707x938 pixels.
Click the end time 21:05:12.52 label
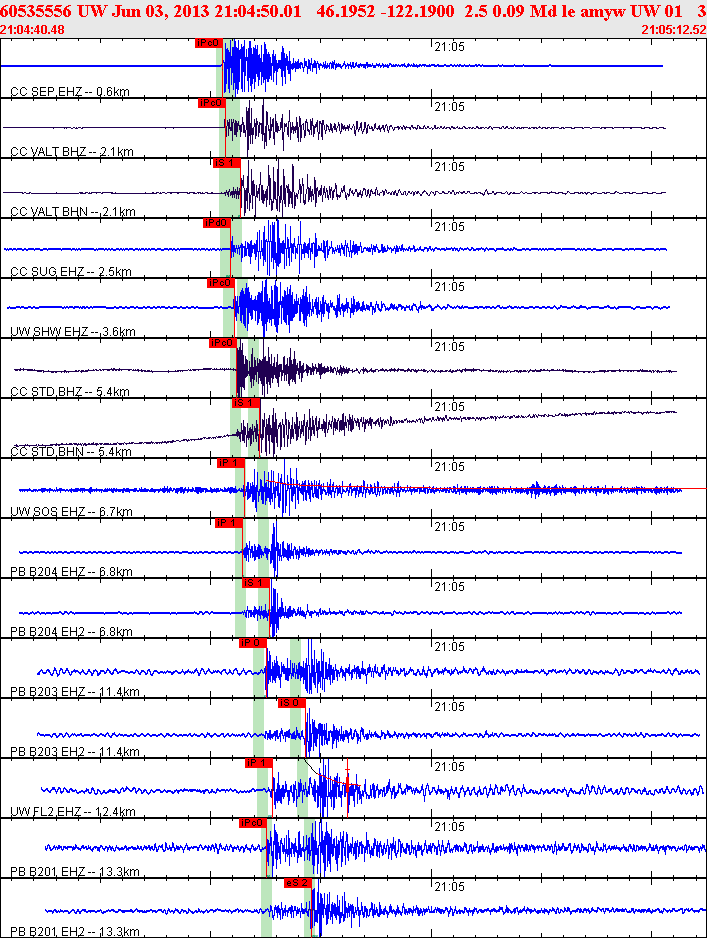click(x=673, y=30)
